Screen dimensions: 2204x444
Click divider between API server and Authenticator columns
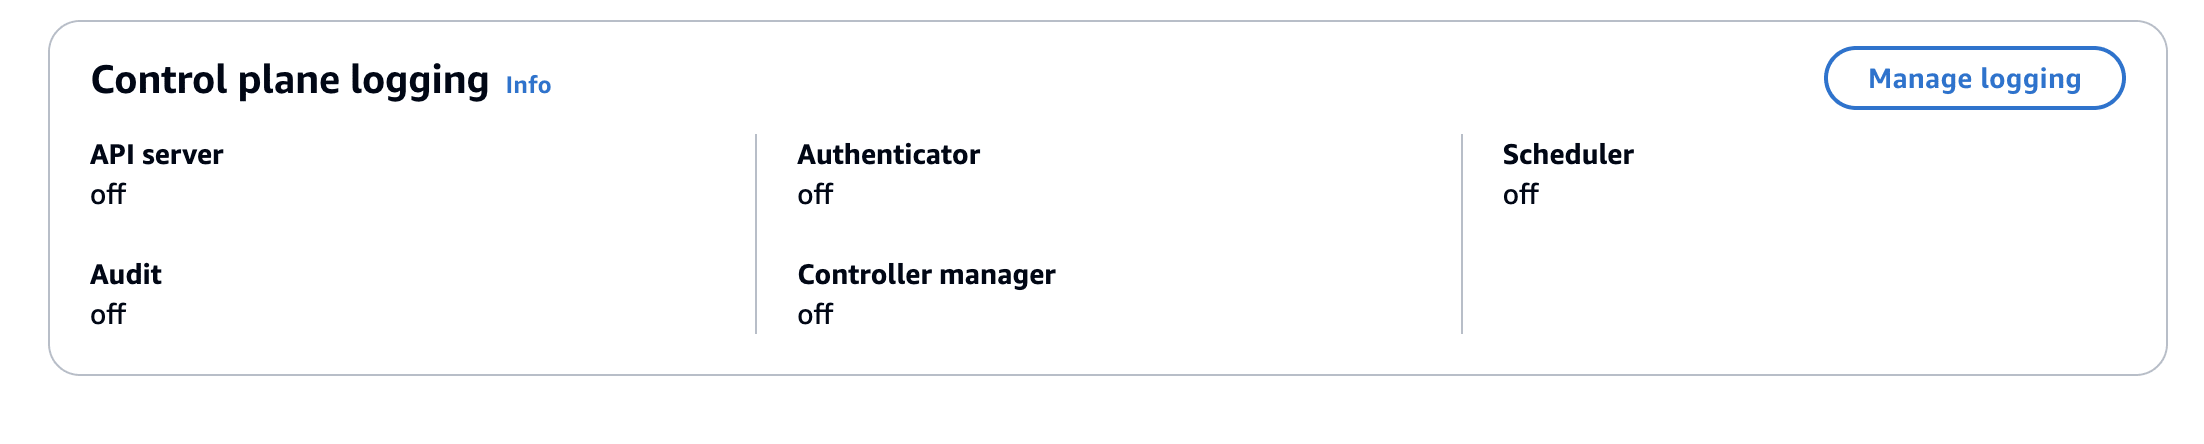(x=756, y=234)
